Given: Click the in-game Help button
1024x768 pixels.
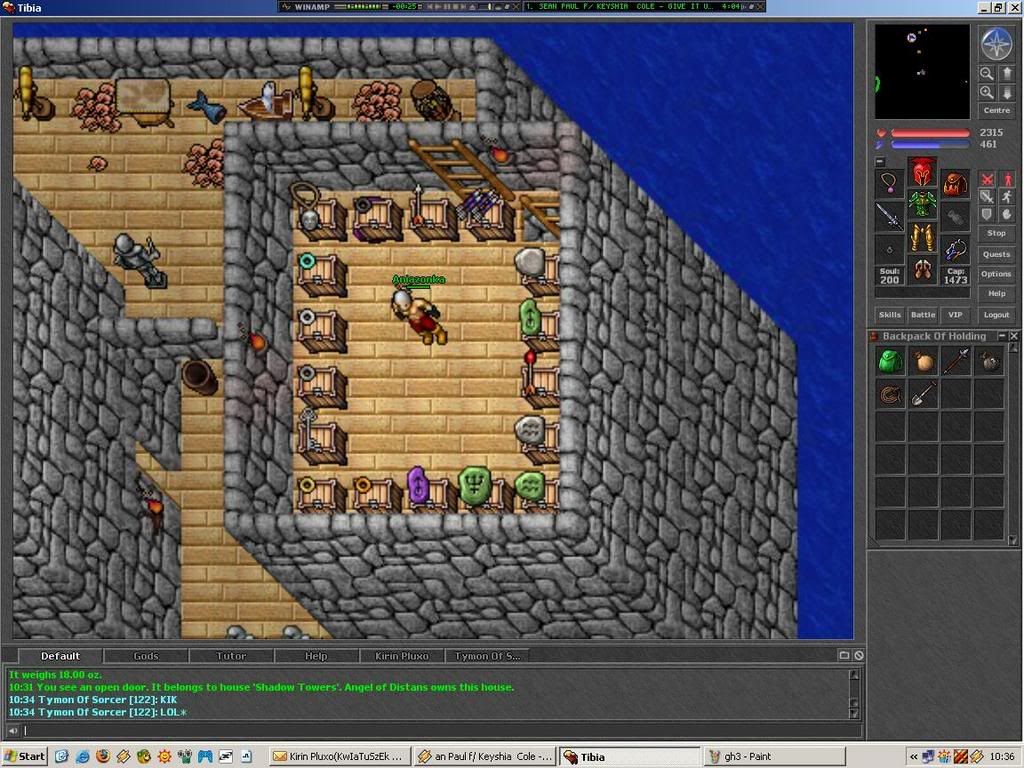Looking at the screenshot, I should click(997, 294).
